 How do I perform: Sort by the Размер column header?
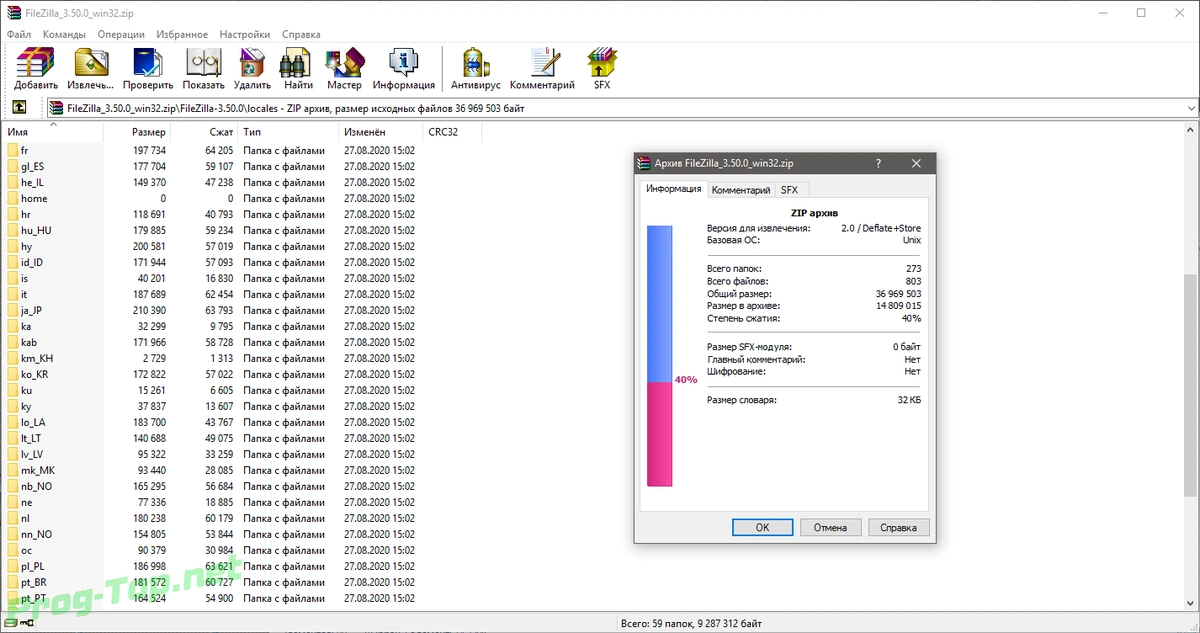(x=137, y=132)
